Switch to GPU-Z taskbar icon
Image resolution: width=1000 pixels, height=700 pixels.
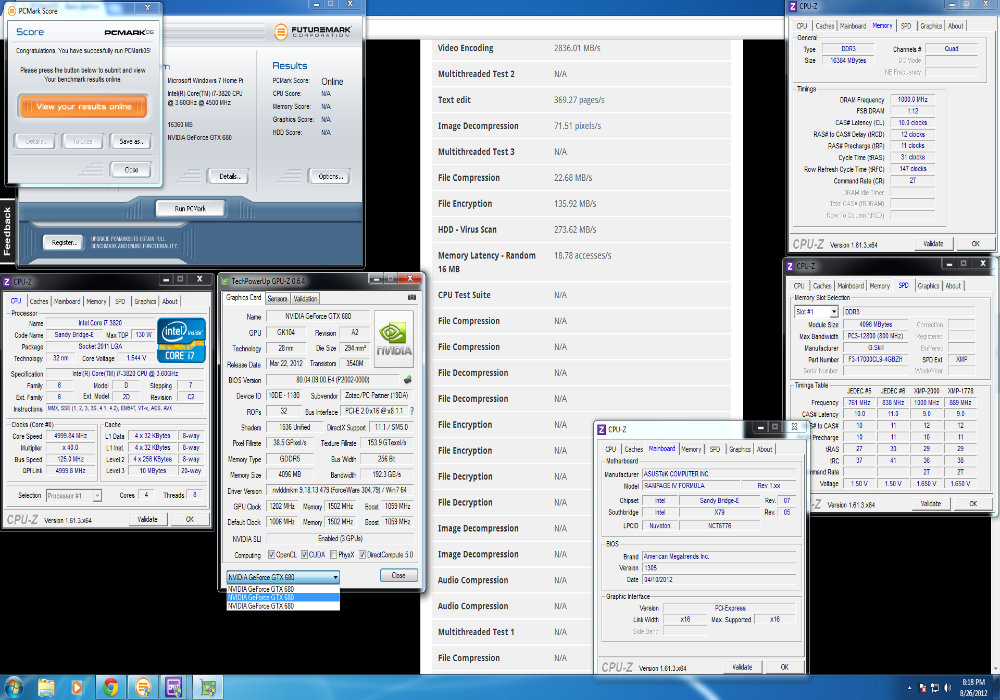coord(208,687)
